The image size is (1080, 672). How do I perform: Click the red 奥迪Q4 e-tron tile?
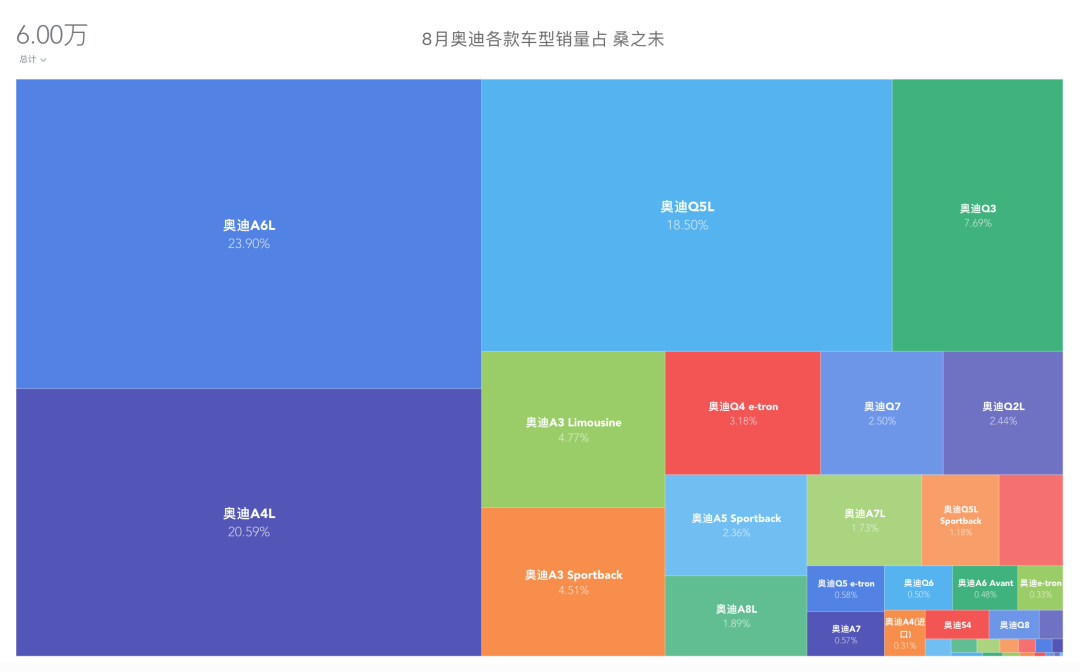742,413
